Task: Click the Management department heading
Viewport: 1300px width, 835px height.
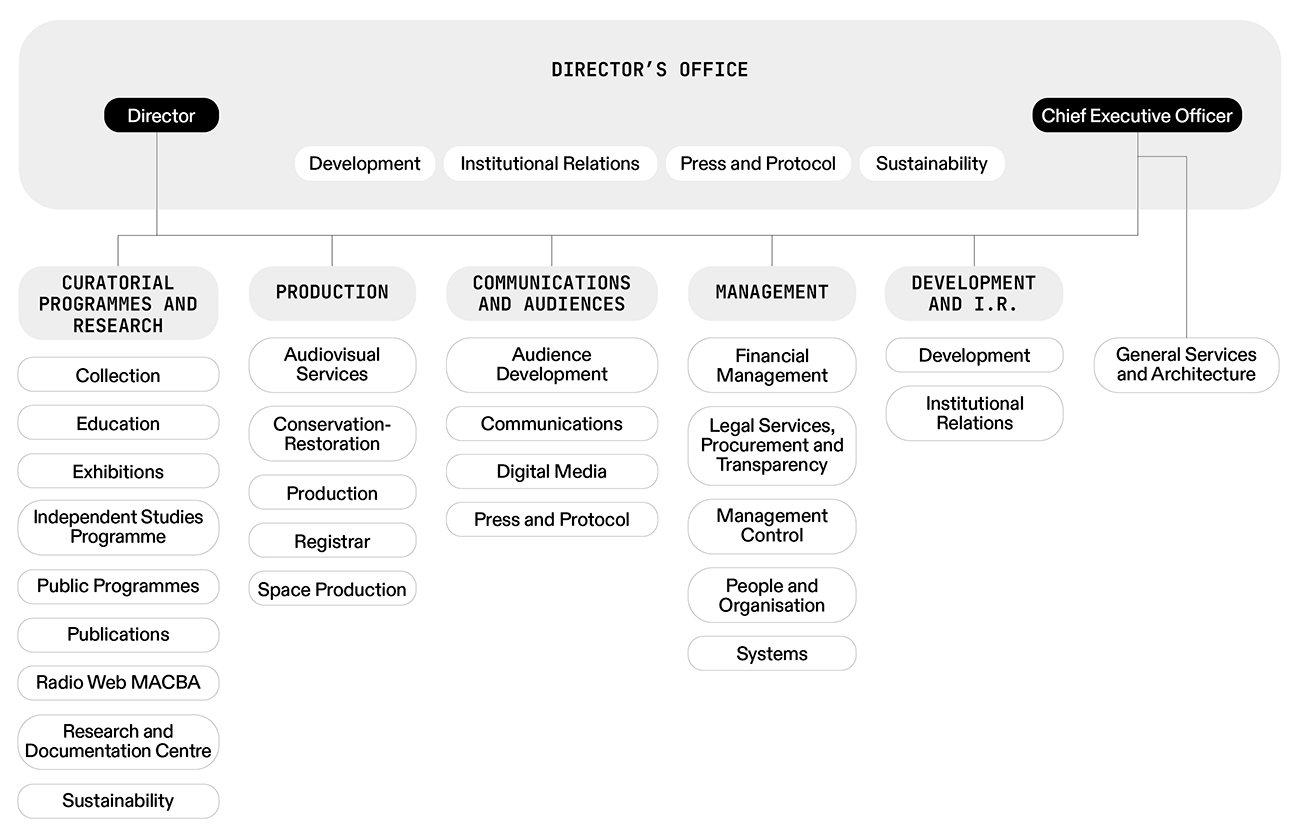Action: click(x=772, y=293)
